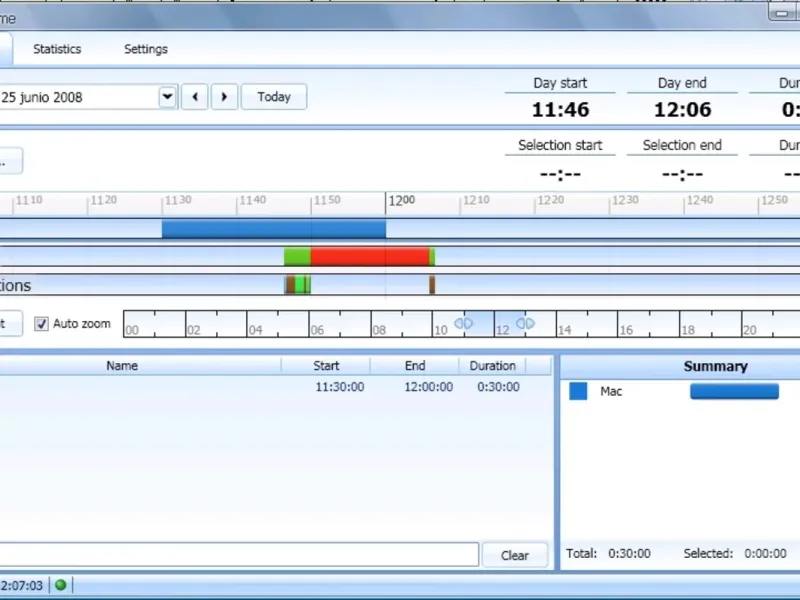Toggle the Auto zoom checkbox
800x600 pixels.
click(x=41, y=323)
